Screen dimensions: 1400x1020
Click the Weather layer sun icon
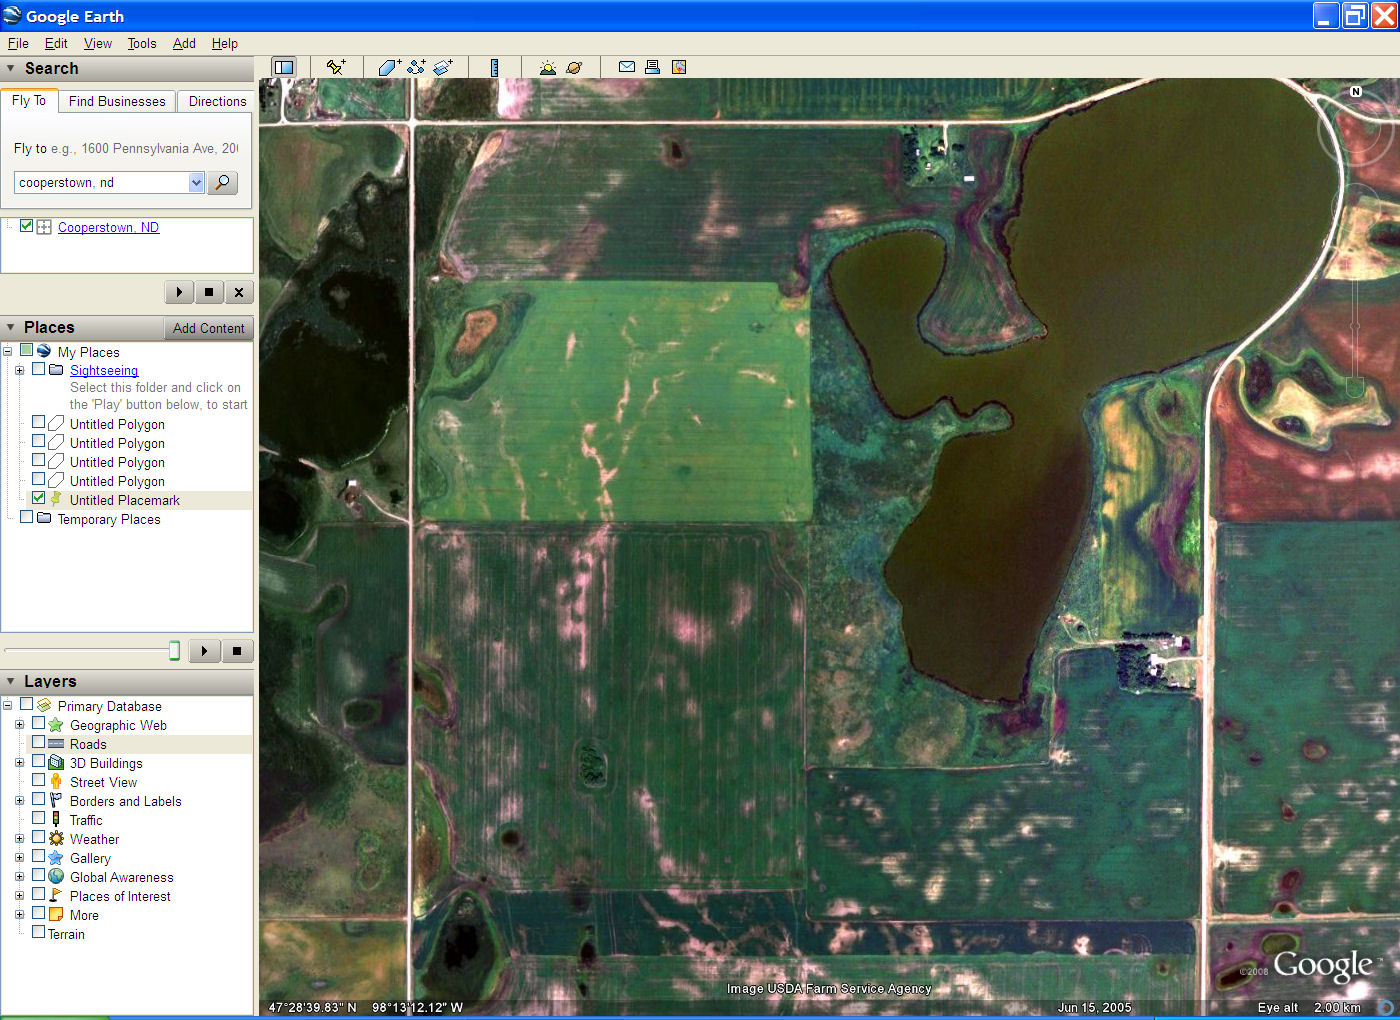[x=56, y=838]
